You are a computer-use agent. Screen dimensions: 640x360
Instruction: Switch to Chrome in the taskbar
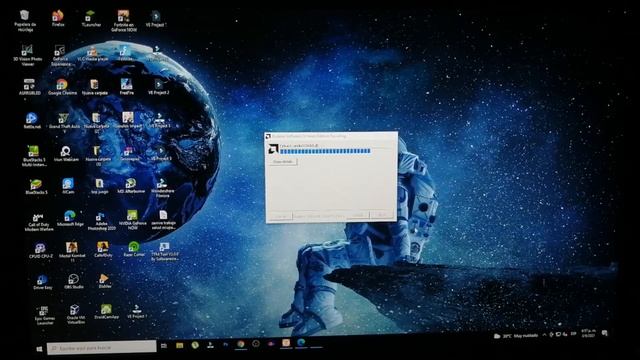[241, 344]
